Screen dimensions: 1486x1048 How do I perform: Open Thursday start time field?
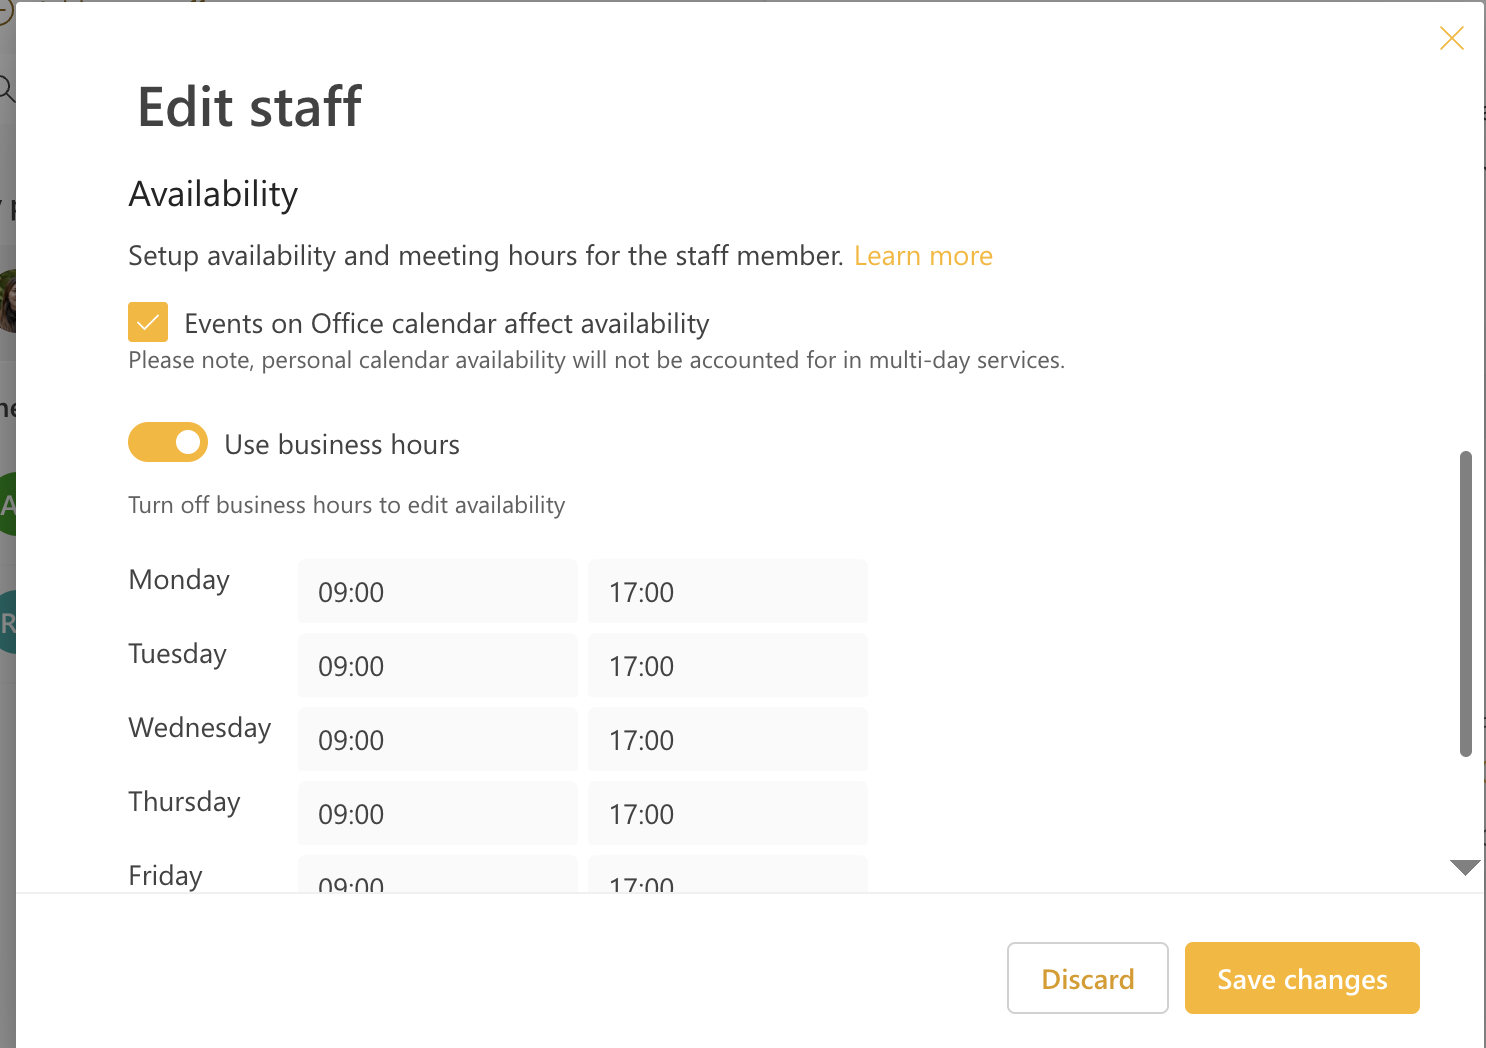click(438, 813)
